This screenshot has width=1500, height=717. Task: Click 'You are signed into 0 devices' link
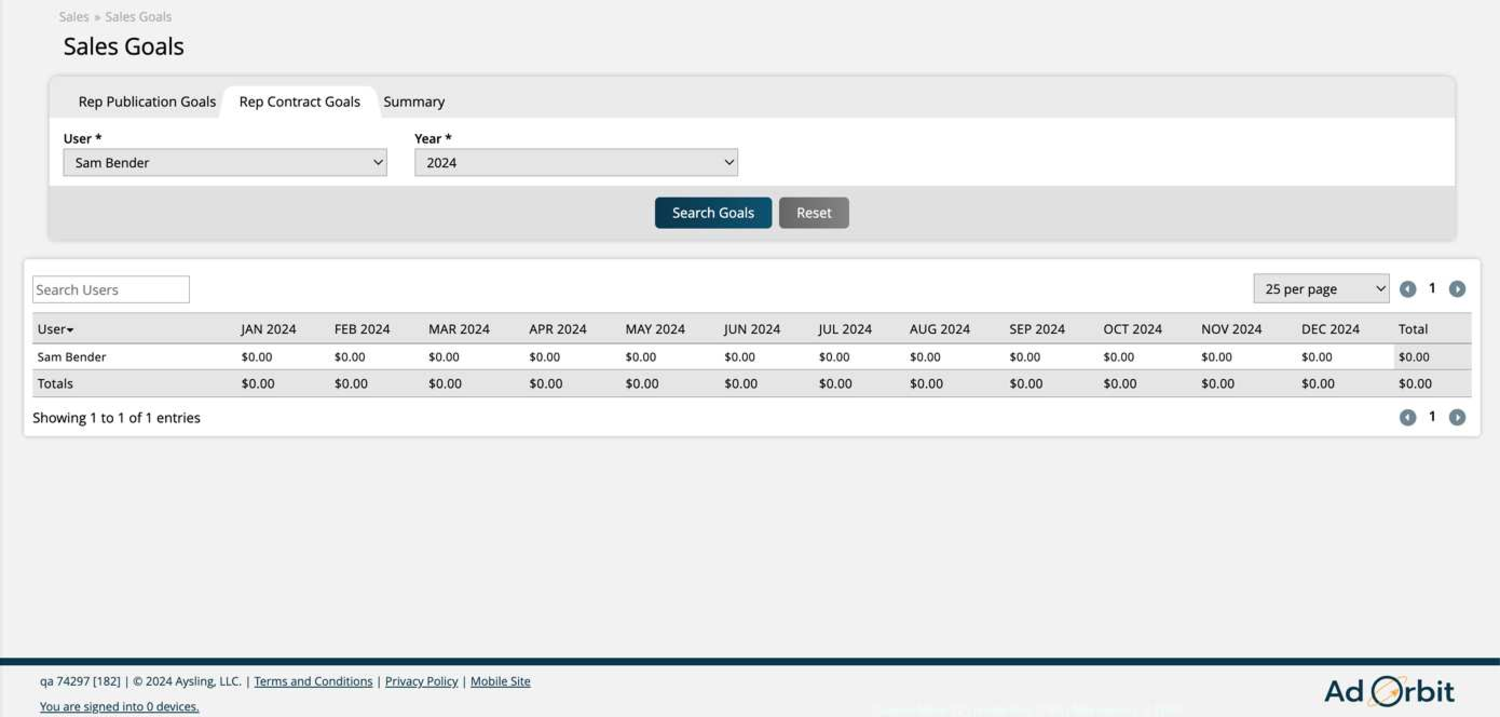(119, 707)
